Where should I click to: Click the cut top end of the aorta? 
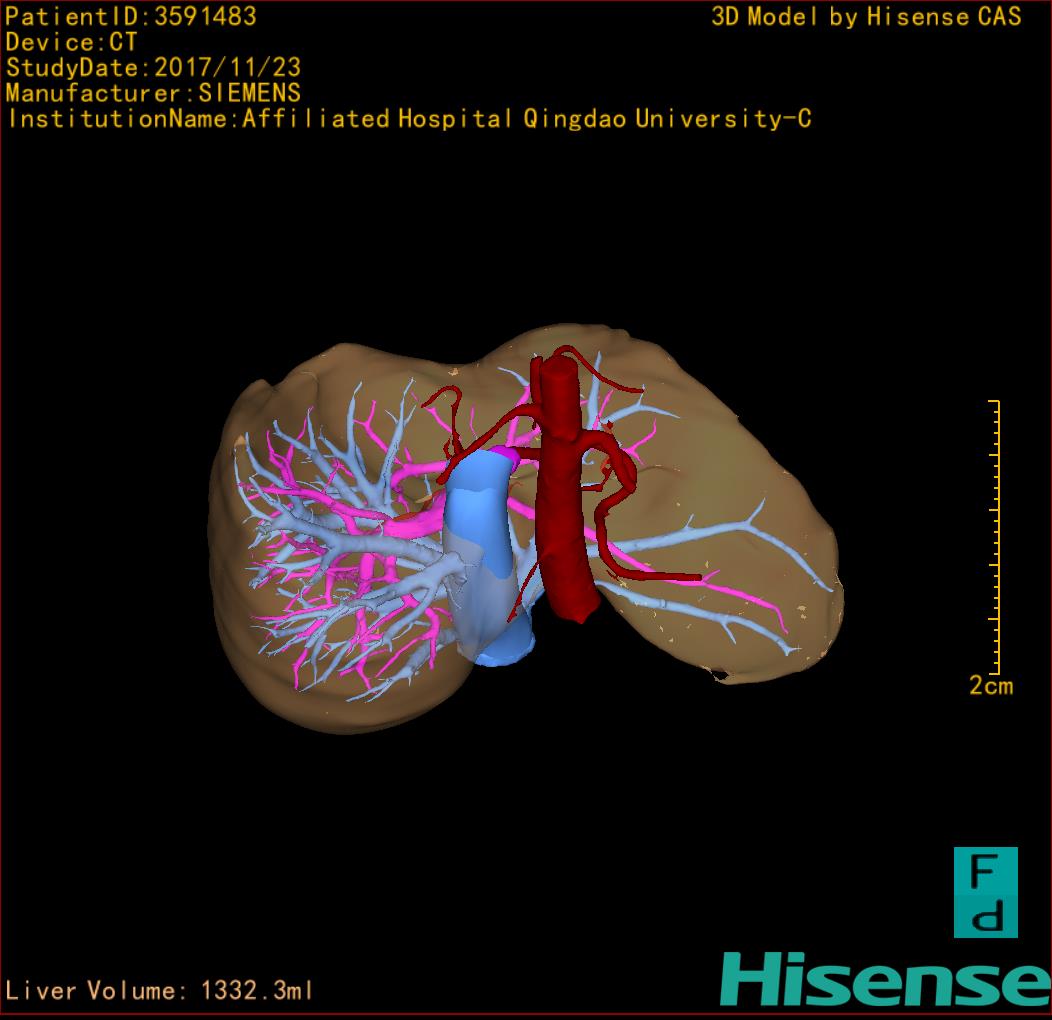556,370
